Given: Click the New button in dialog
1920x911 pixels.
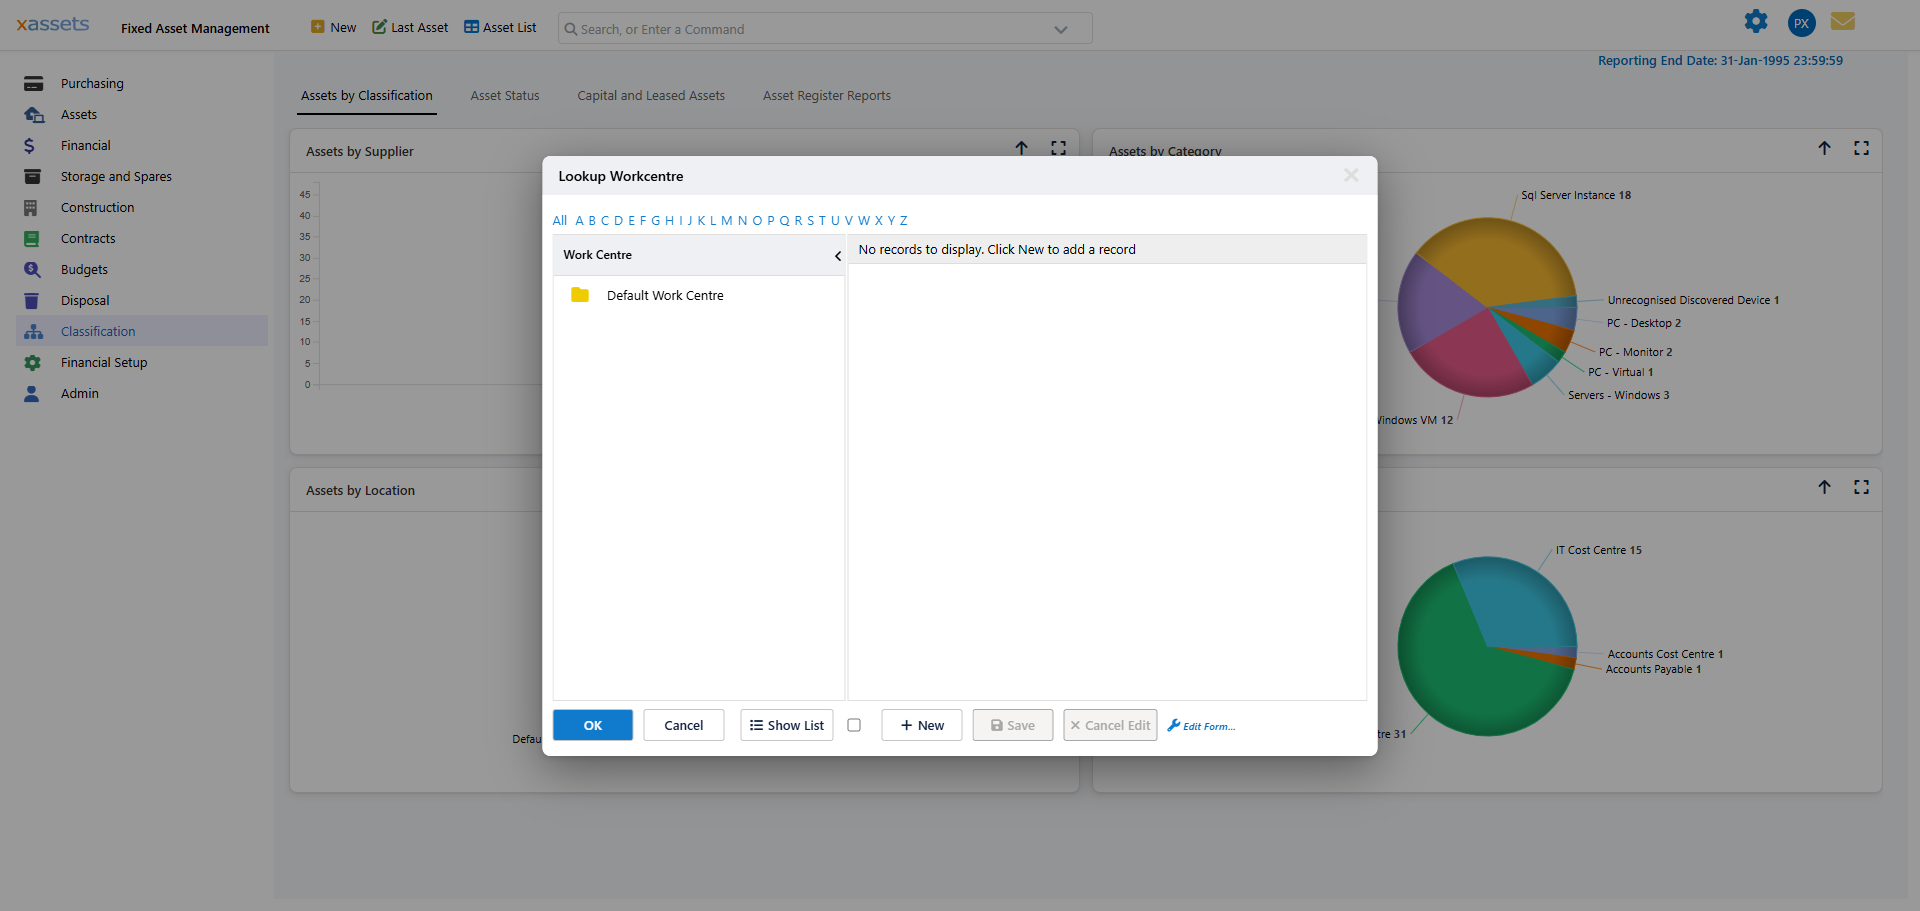Looking at the screenshot, I should [921, 726].
